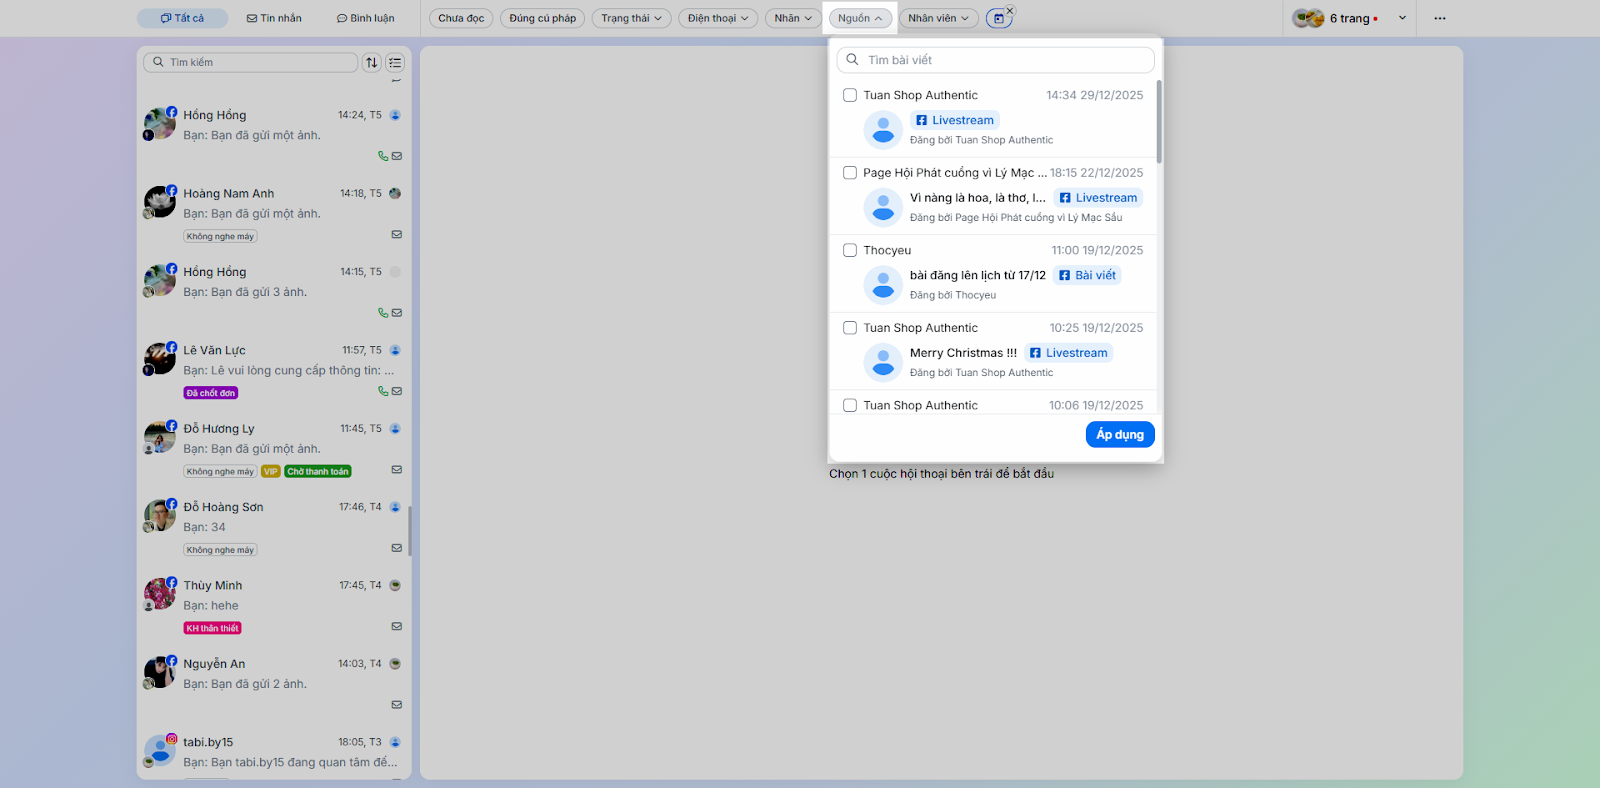Tick the checkbox for the Thocyeu post

coord(850,250)
